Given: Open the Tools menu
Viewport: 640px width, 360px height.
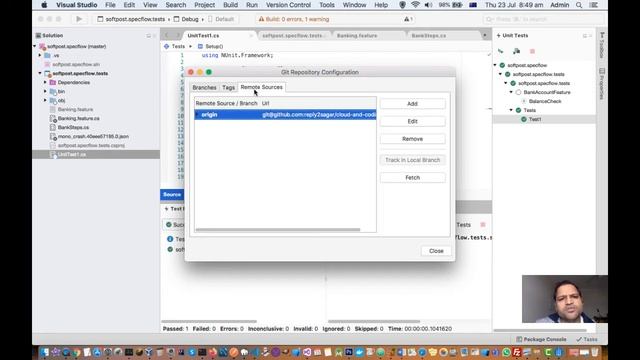Looking at the screenshot, I should click(x=327, y=5).
